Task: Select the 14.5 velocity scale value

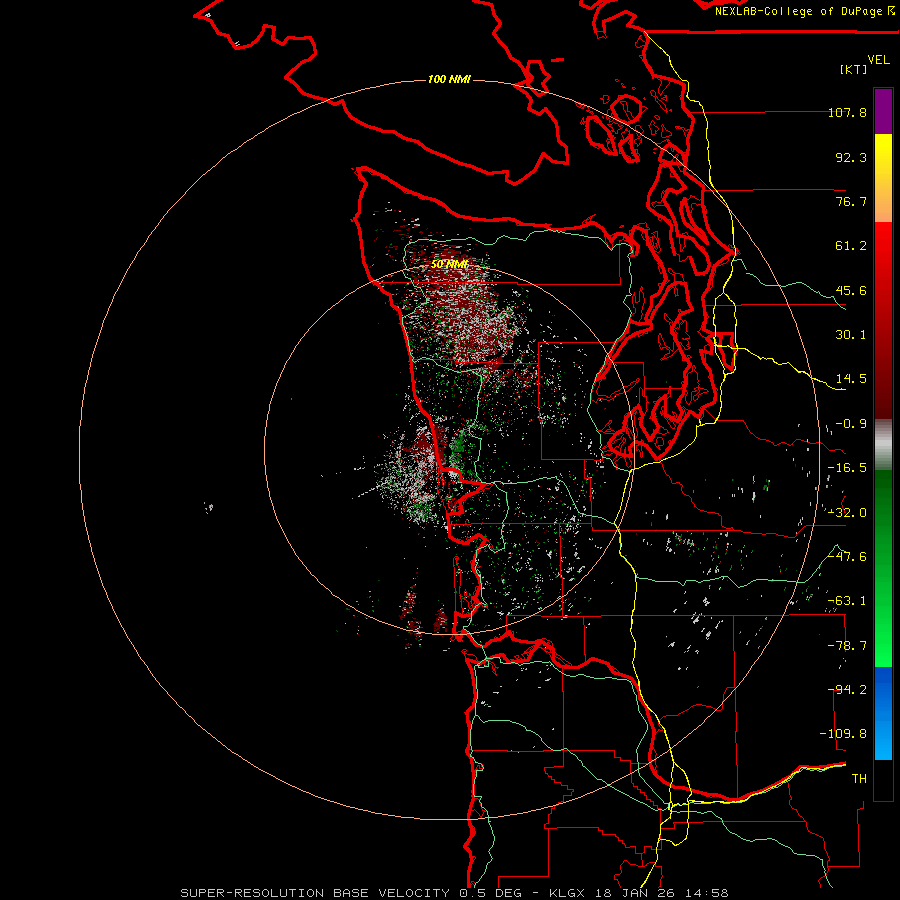Action: (851, 379)
